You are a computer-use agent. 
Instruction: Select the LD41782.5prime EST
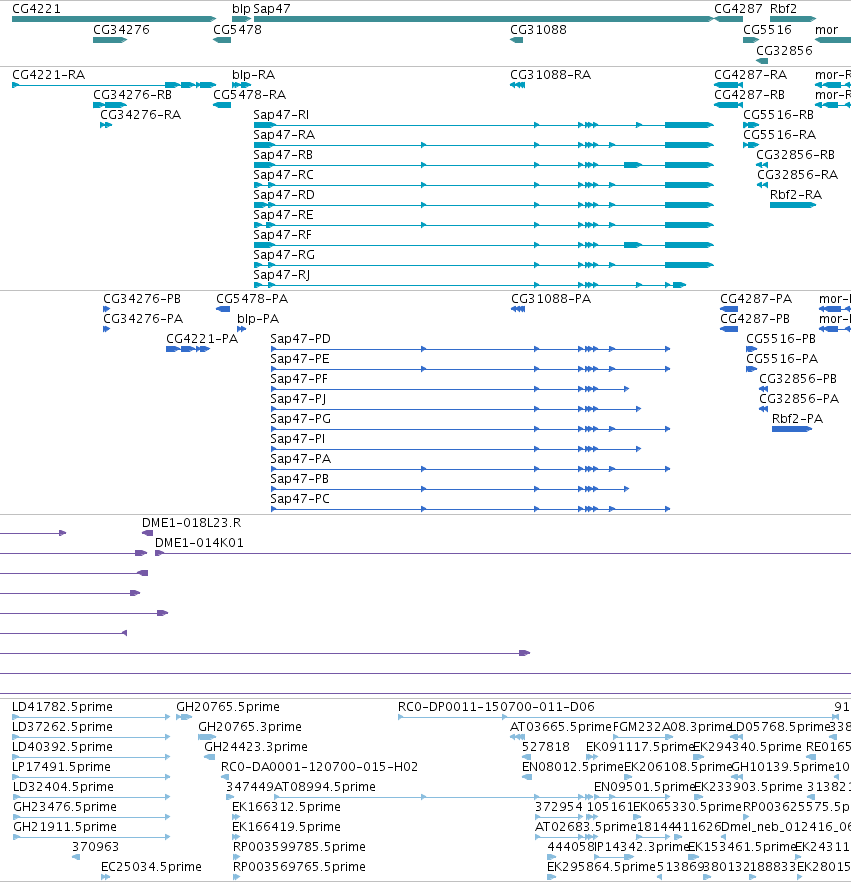click(91, 717)
